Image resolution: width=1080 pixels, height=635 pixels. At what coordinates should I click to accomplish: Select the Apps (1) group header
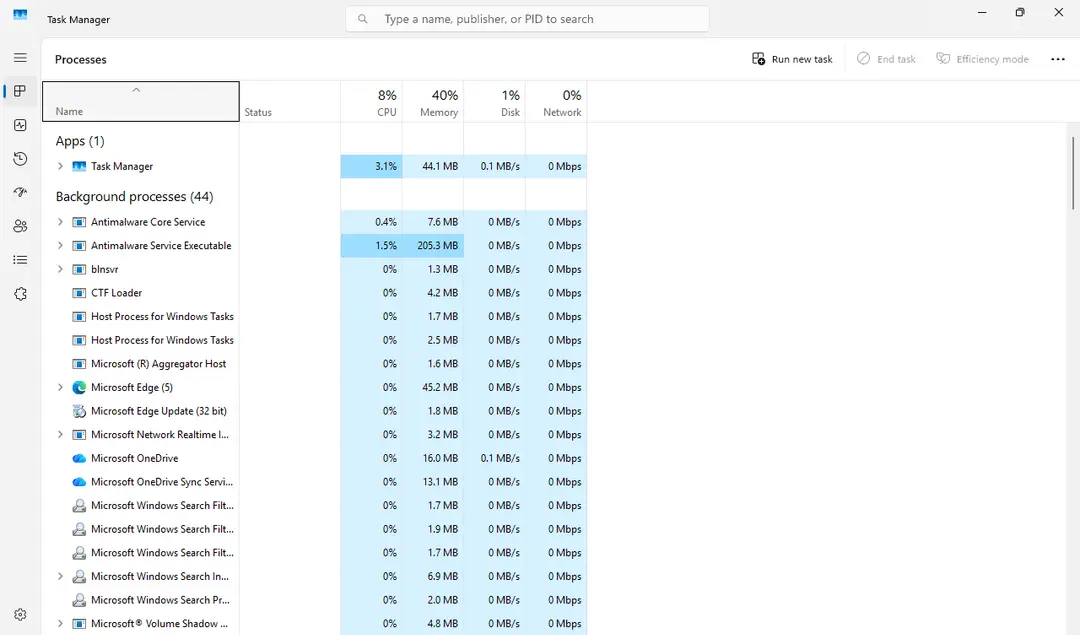click(x=80, y=141)
